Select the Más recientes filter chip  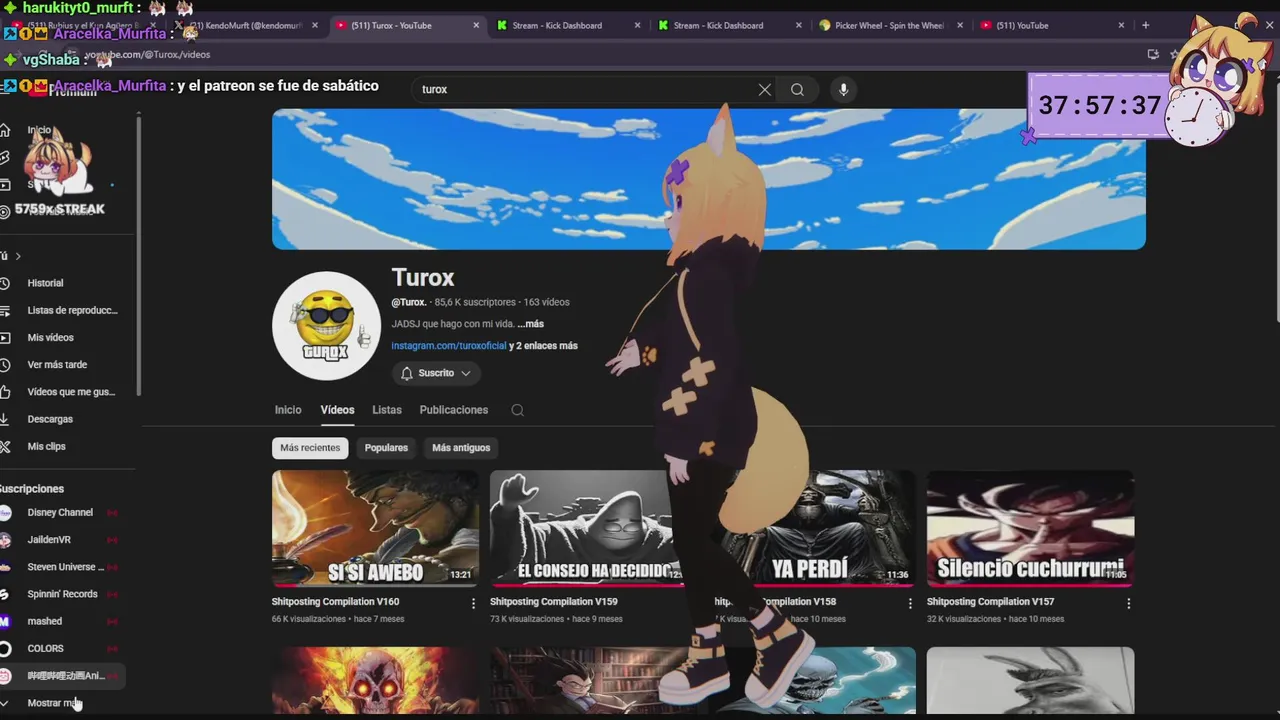(x=310, y=448)
